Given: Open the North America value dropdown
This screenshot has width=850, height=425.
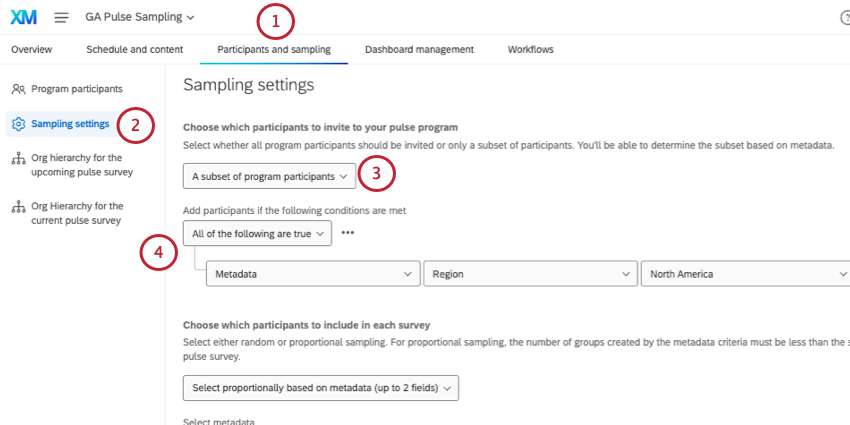Looking at the screenshot, I should tap(745, 273).
